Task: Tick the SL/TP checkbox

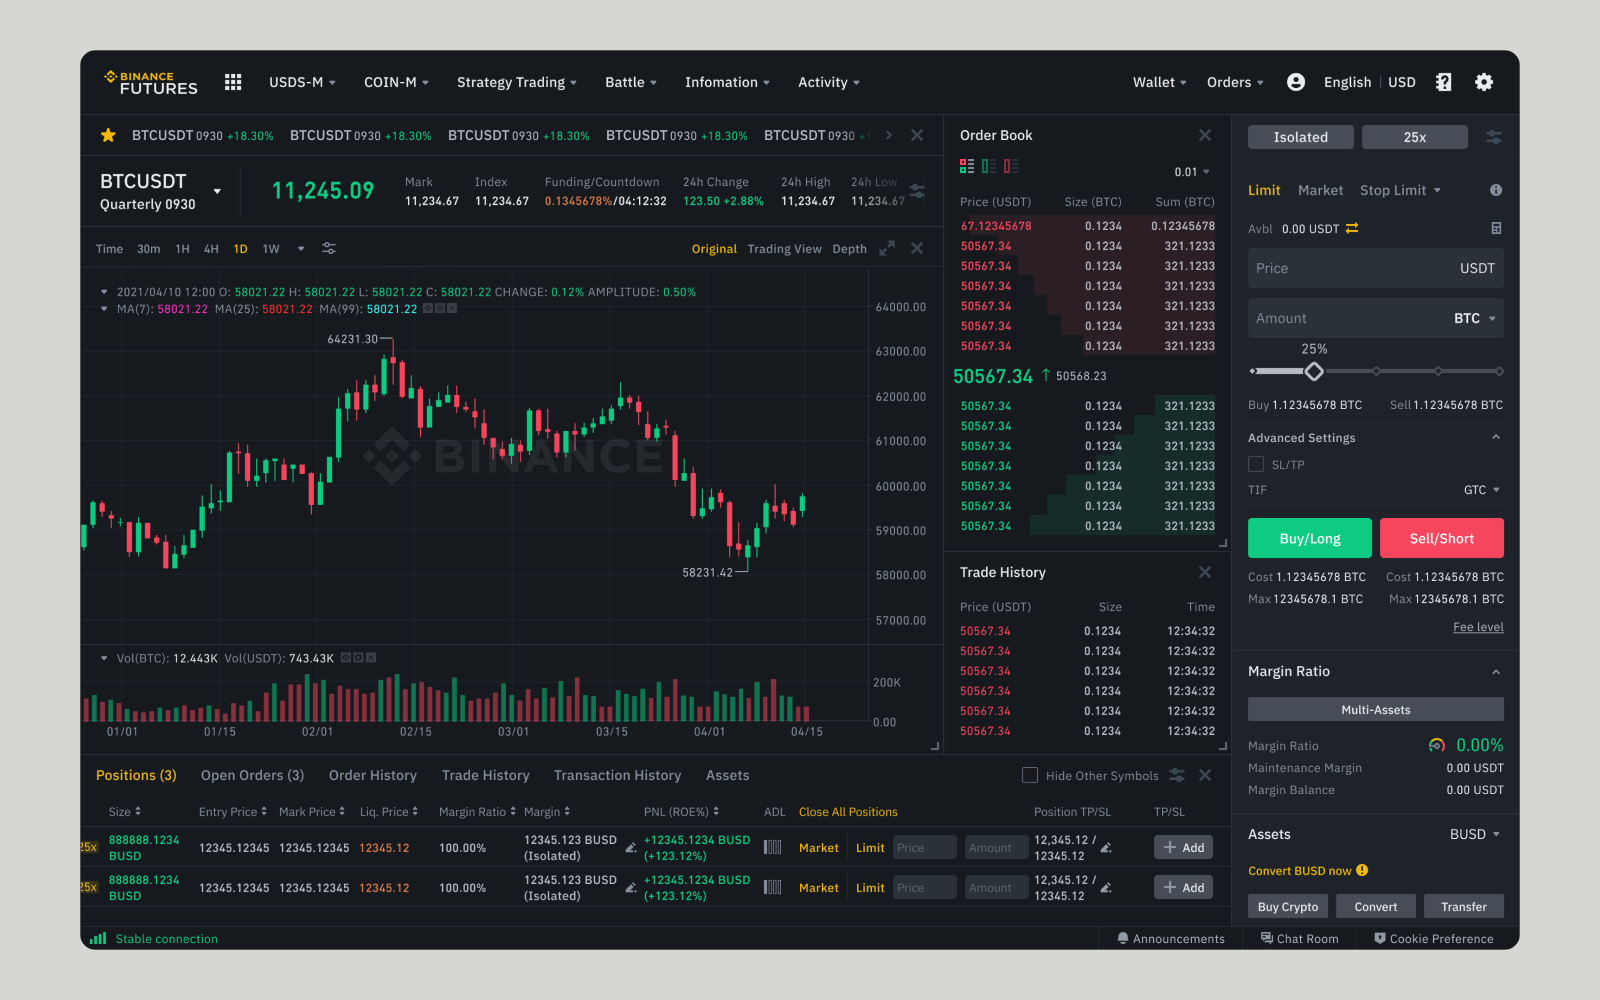Action: (x=1256, y=464)
